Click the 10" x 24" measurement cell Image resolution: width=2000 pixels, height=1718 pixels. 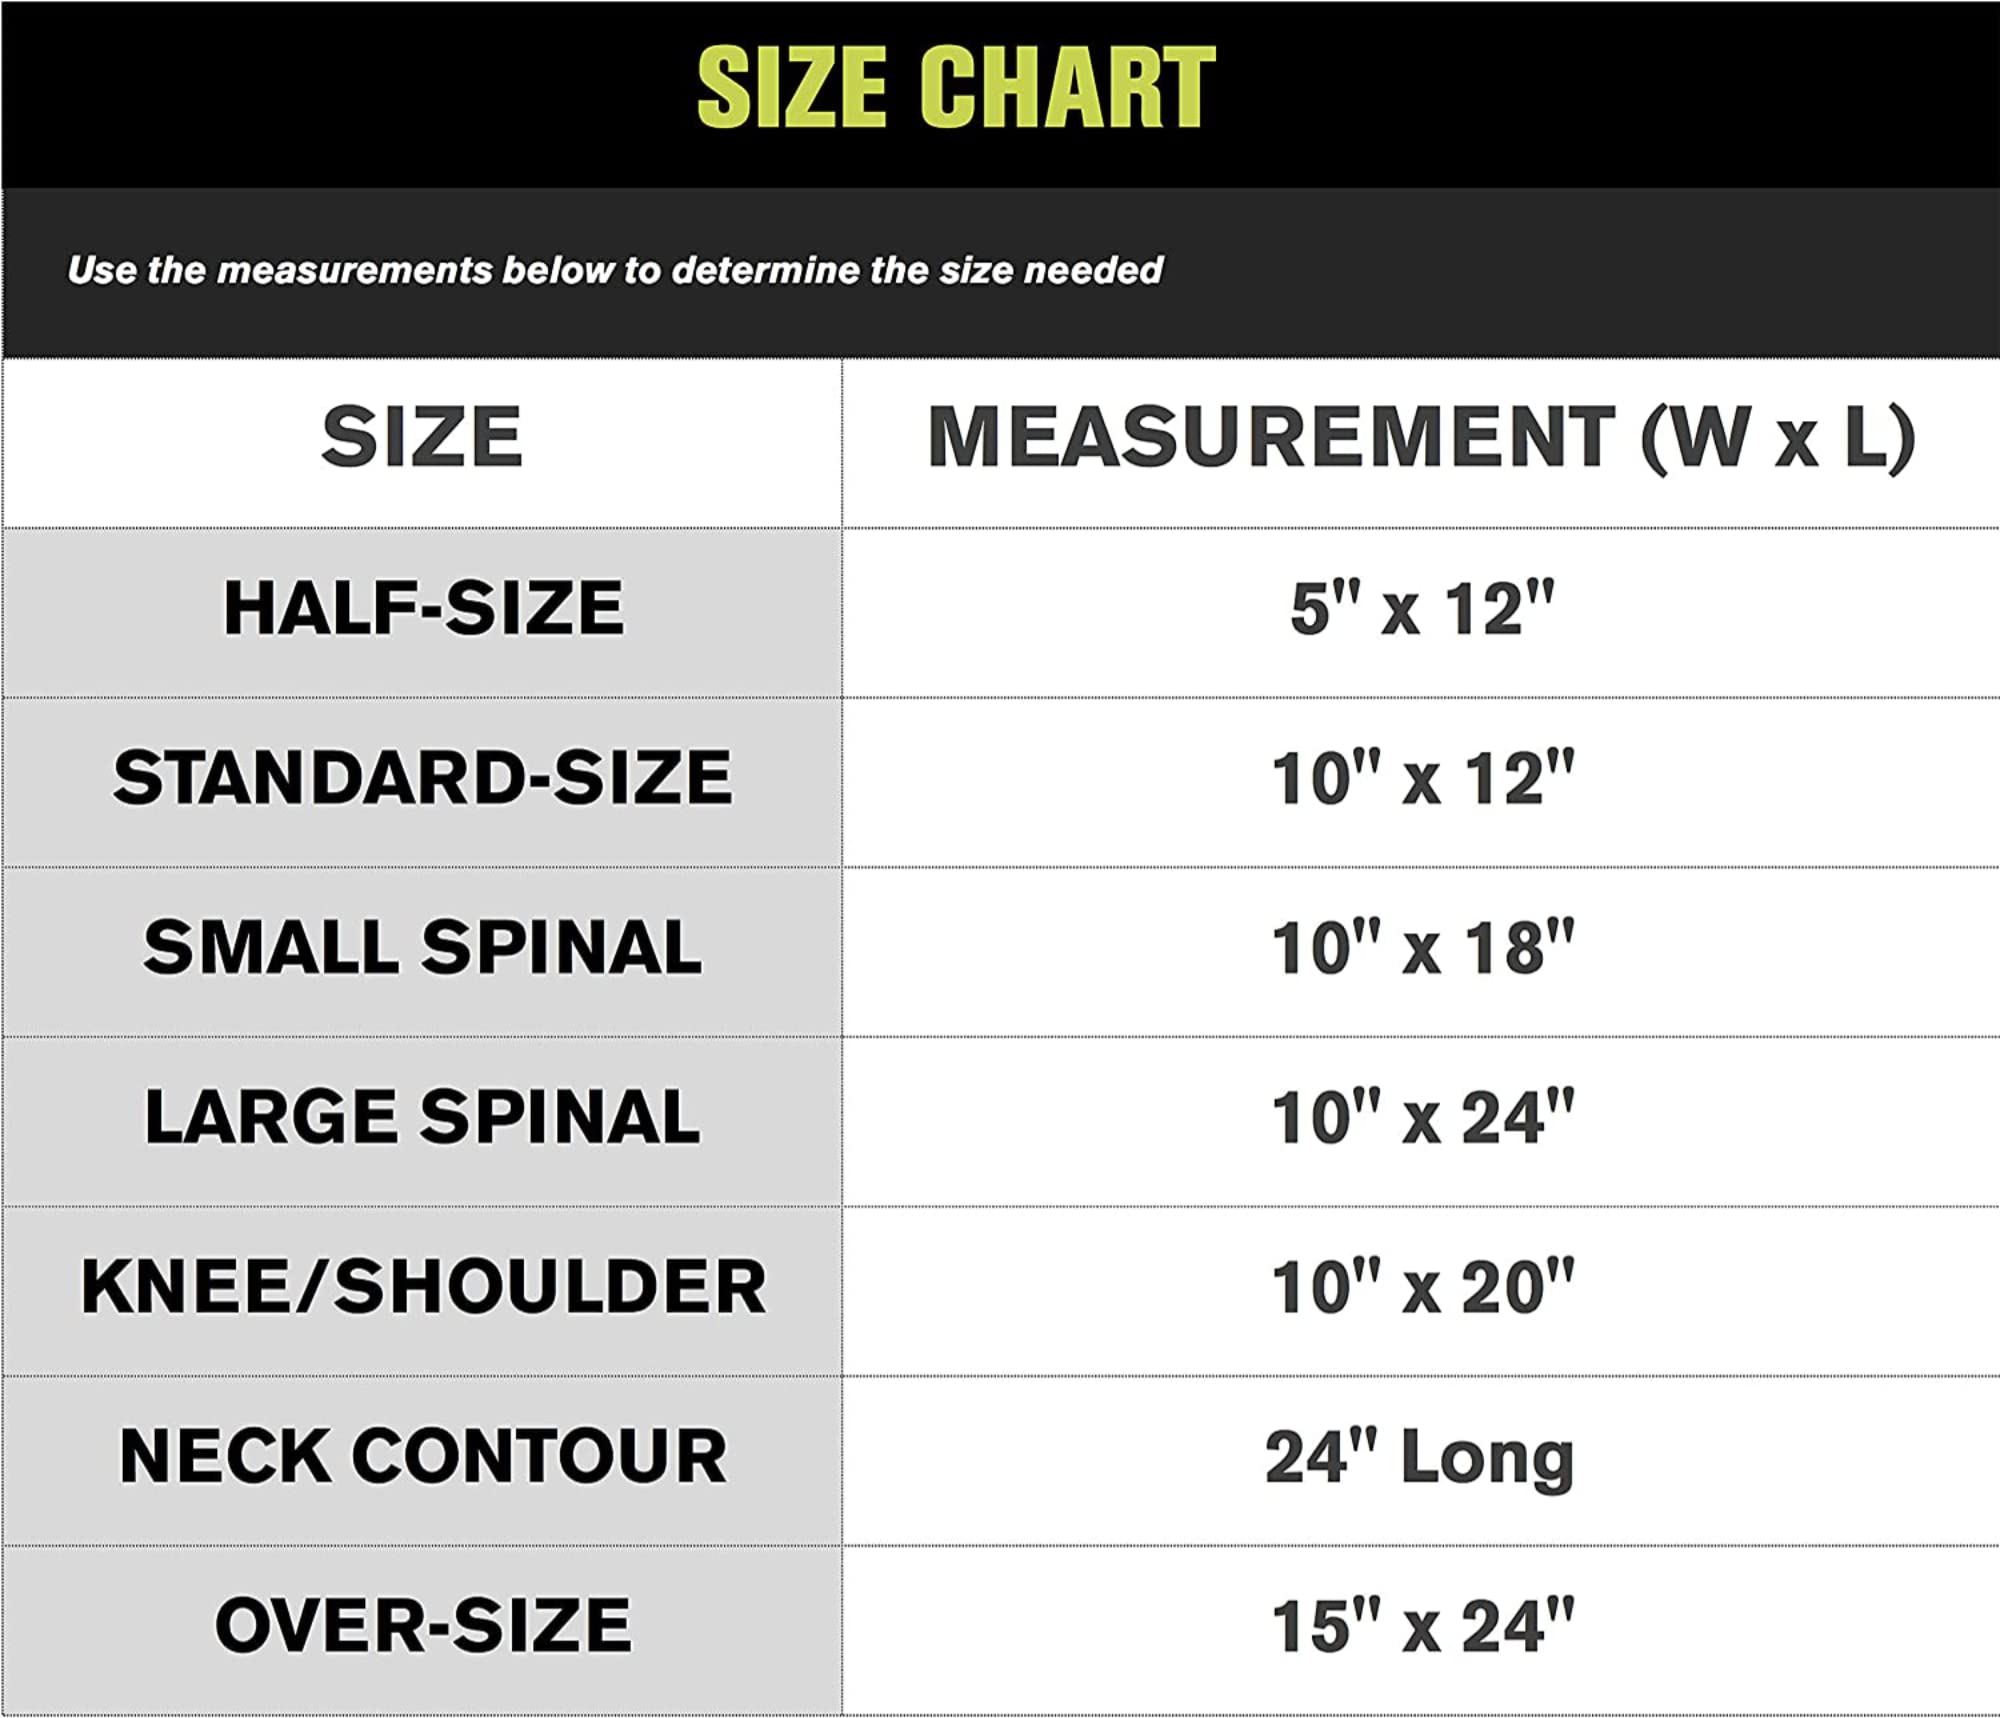coord(1422,1117)
